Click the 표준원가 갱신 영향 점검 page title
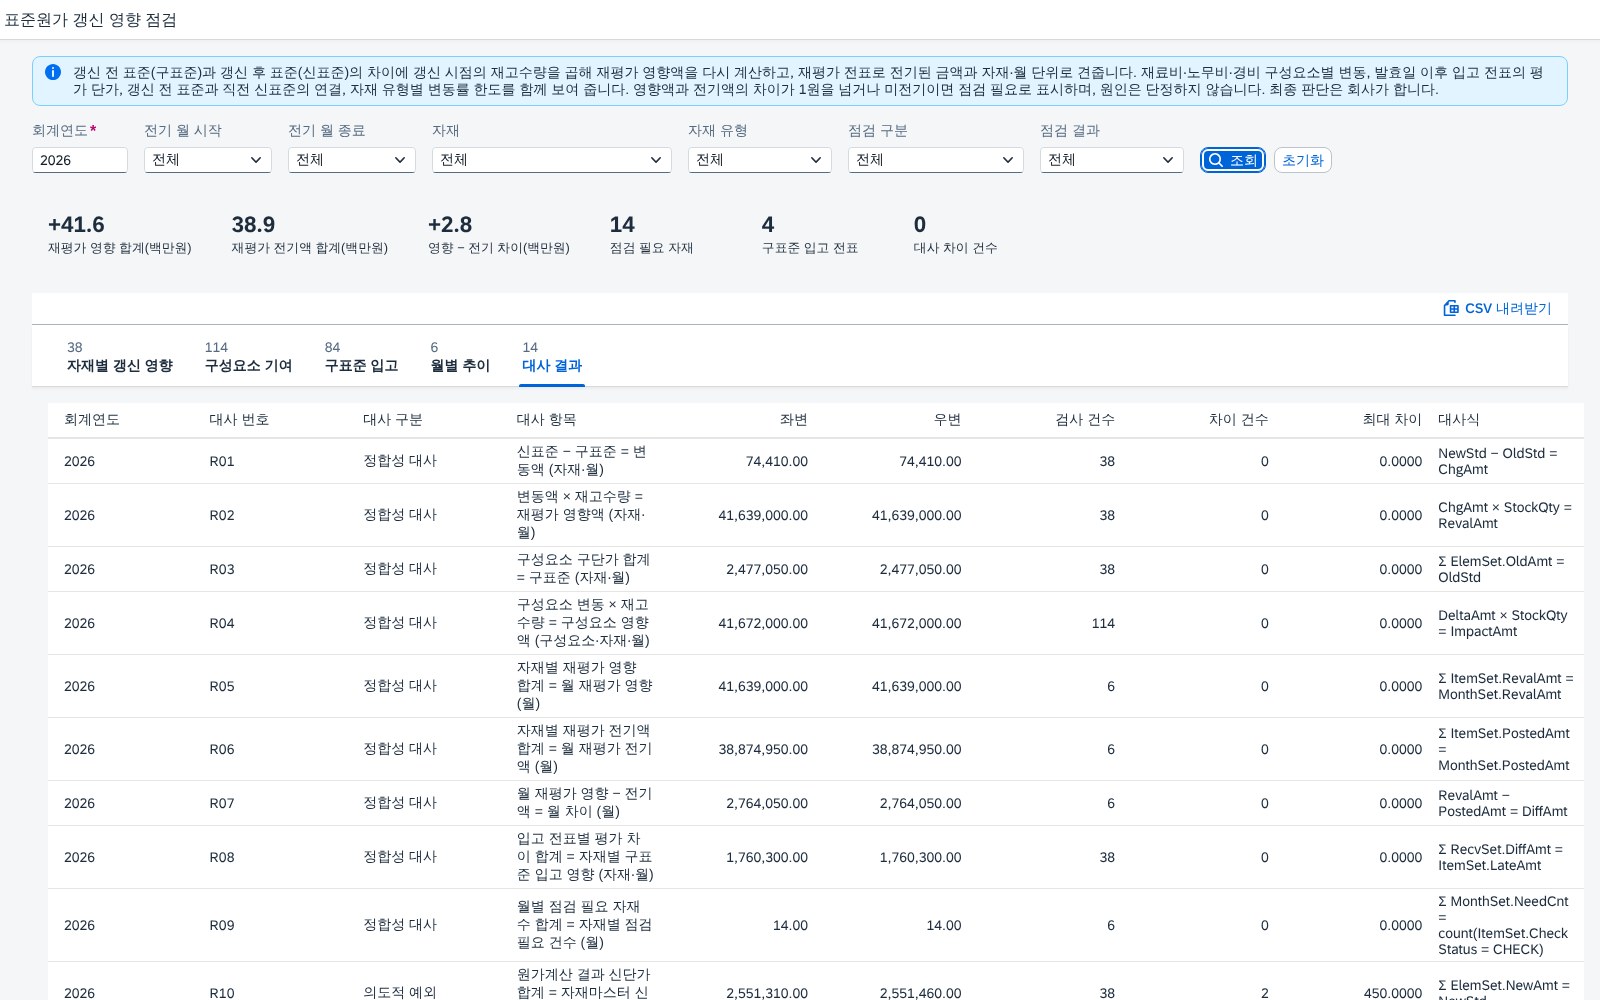Viewport: 1600px width, 1000px height. point(90,20)
